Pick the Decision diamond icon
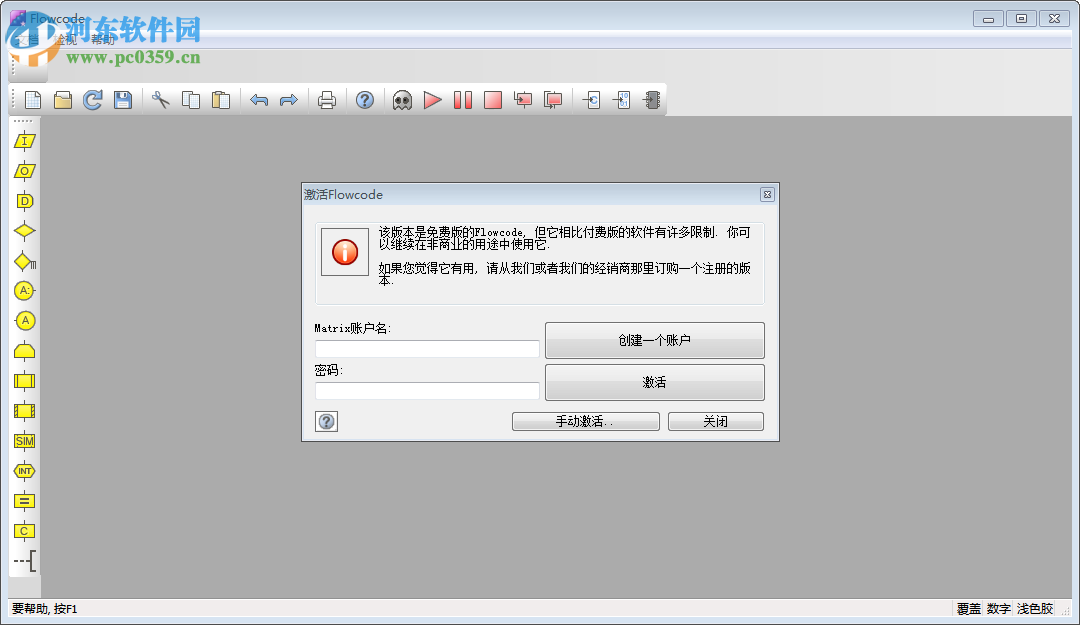The image size is (1080, 625). [24, 232]
